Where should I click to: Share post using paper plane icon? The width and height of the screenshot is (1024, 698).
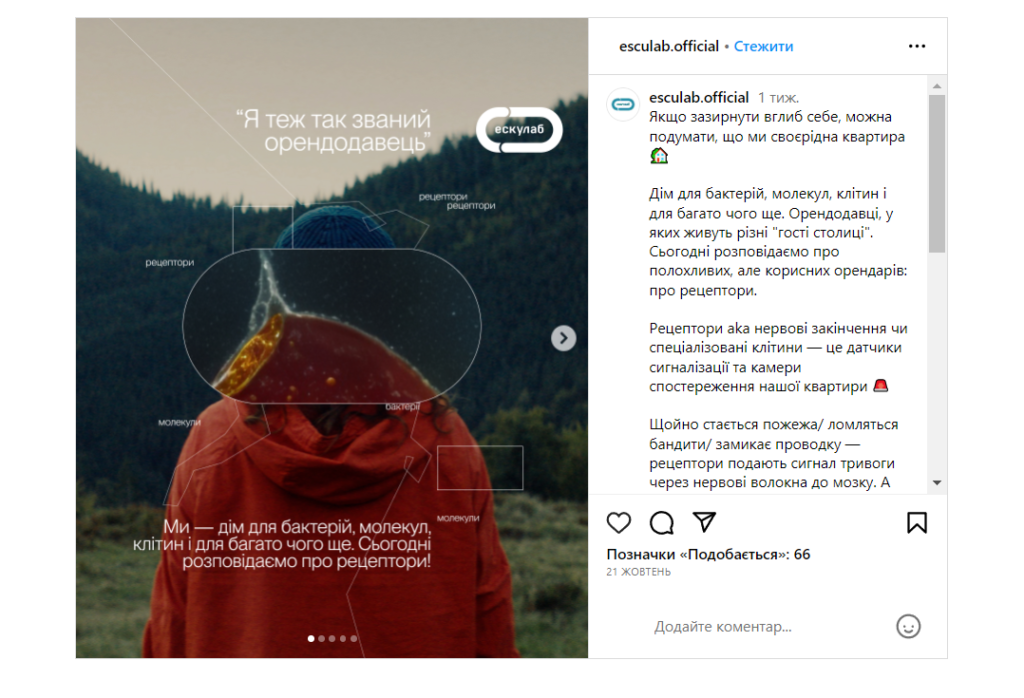click(705, 522)
